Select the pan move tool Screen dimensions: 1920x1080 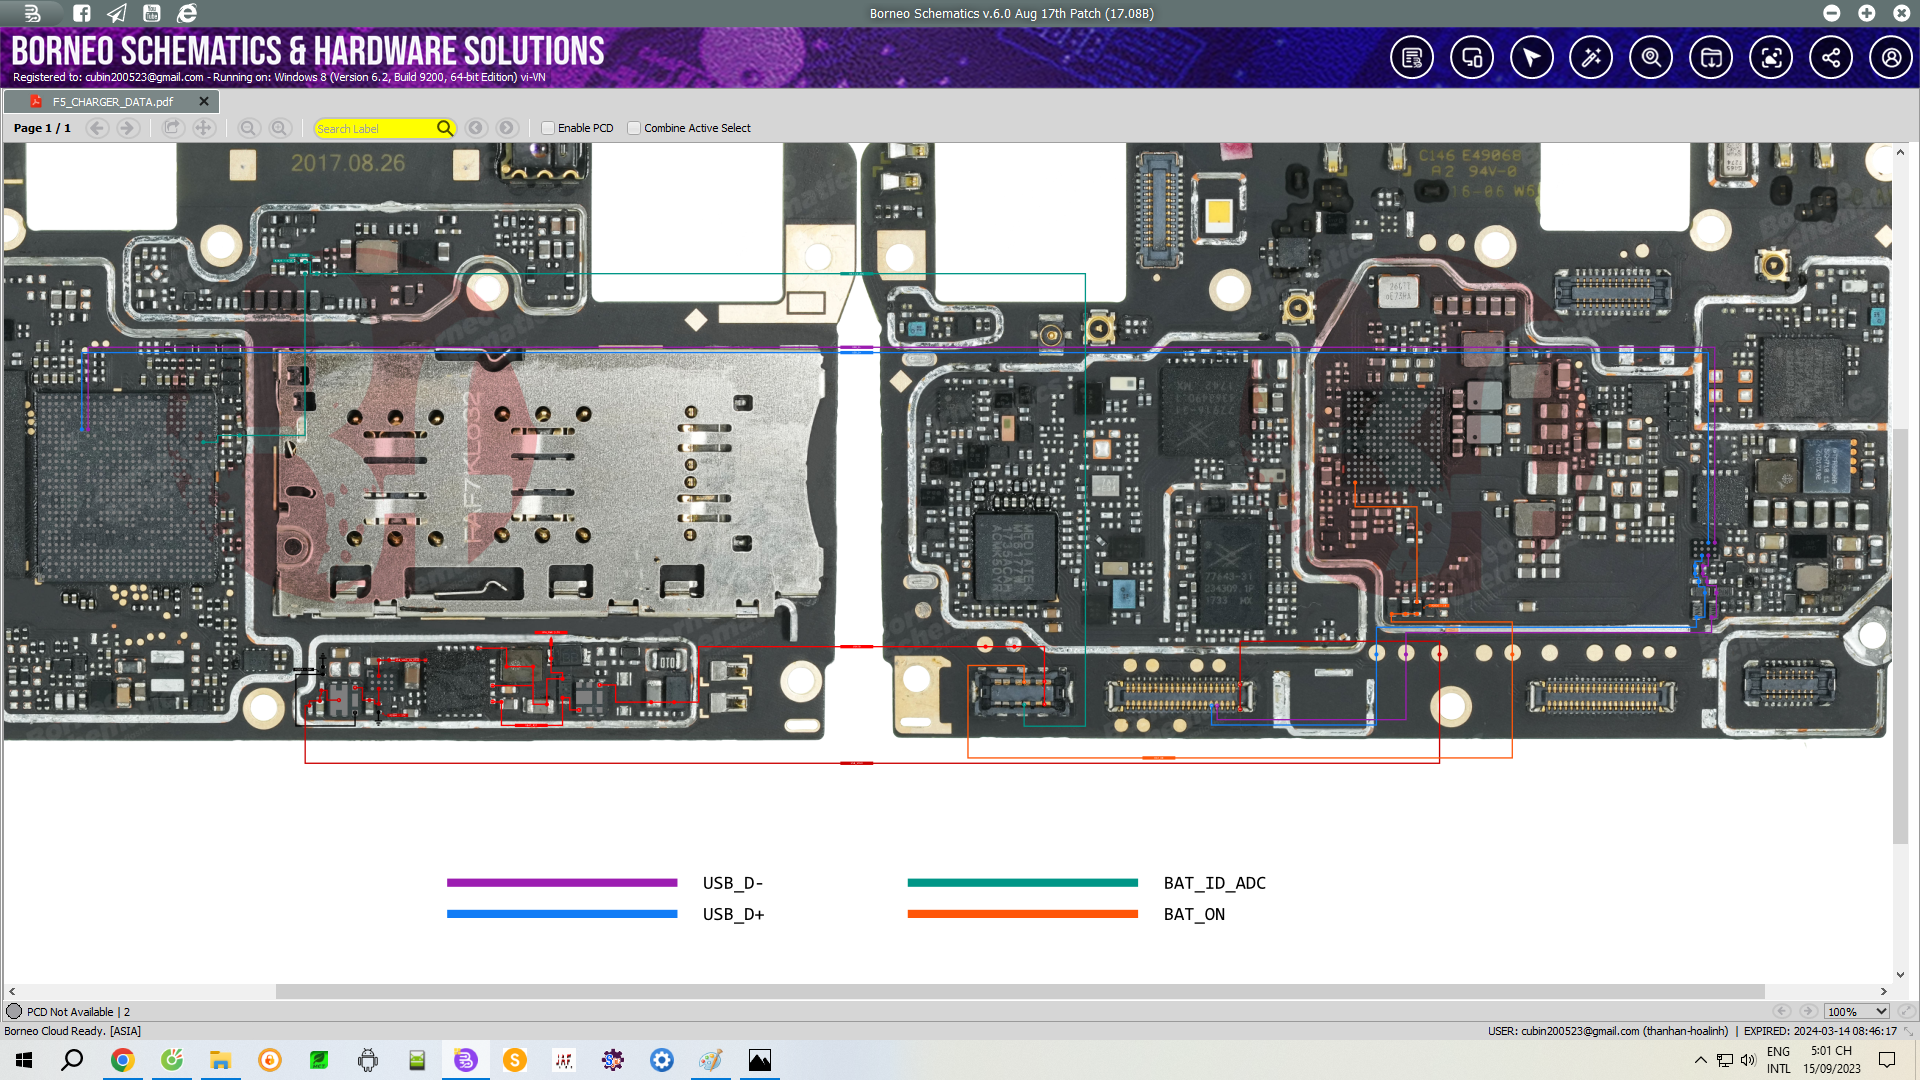click(204, 128)
